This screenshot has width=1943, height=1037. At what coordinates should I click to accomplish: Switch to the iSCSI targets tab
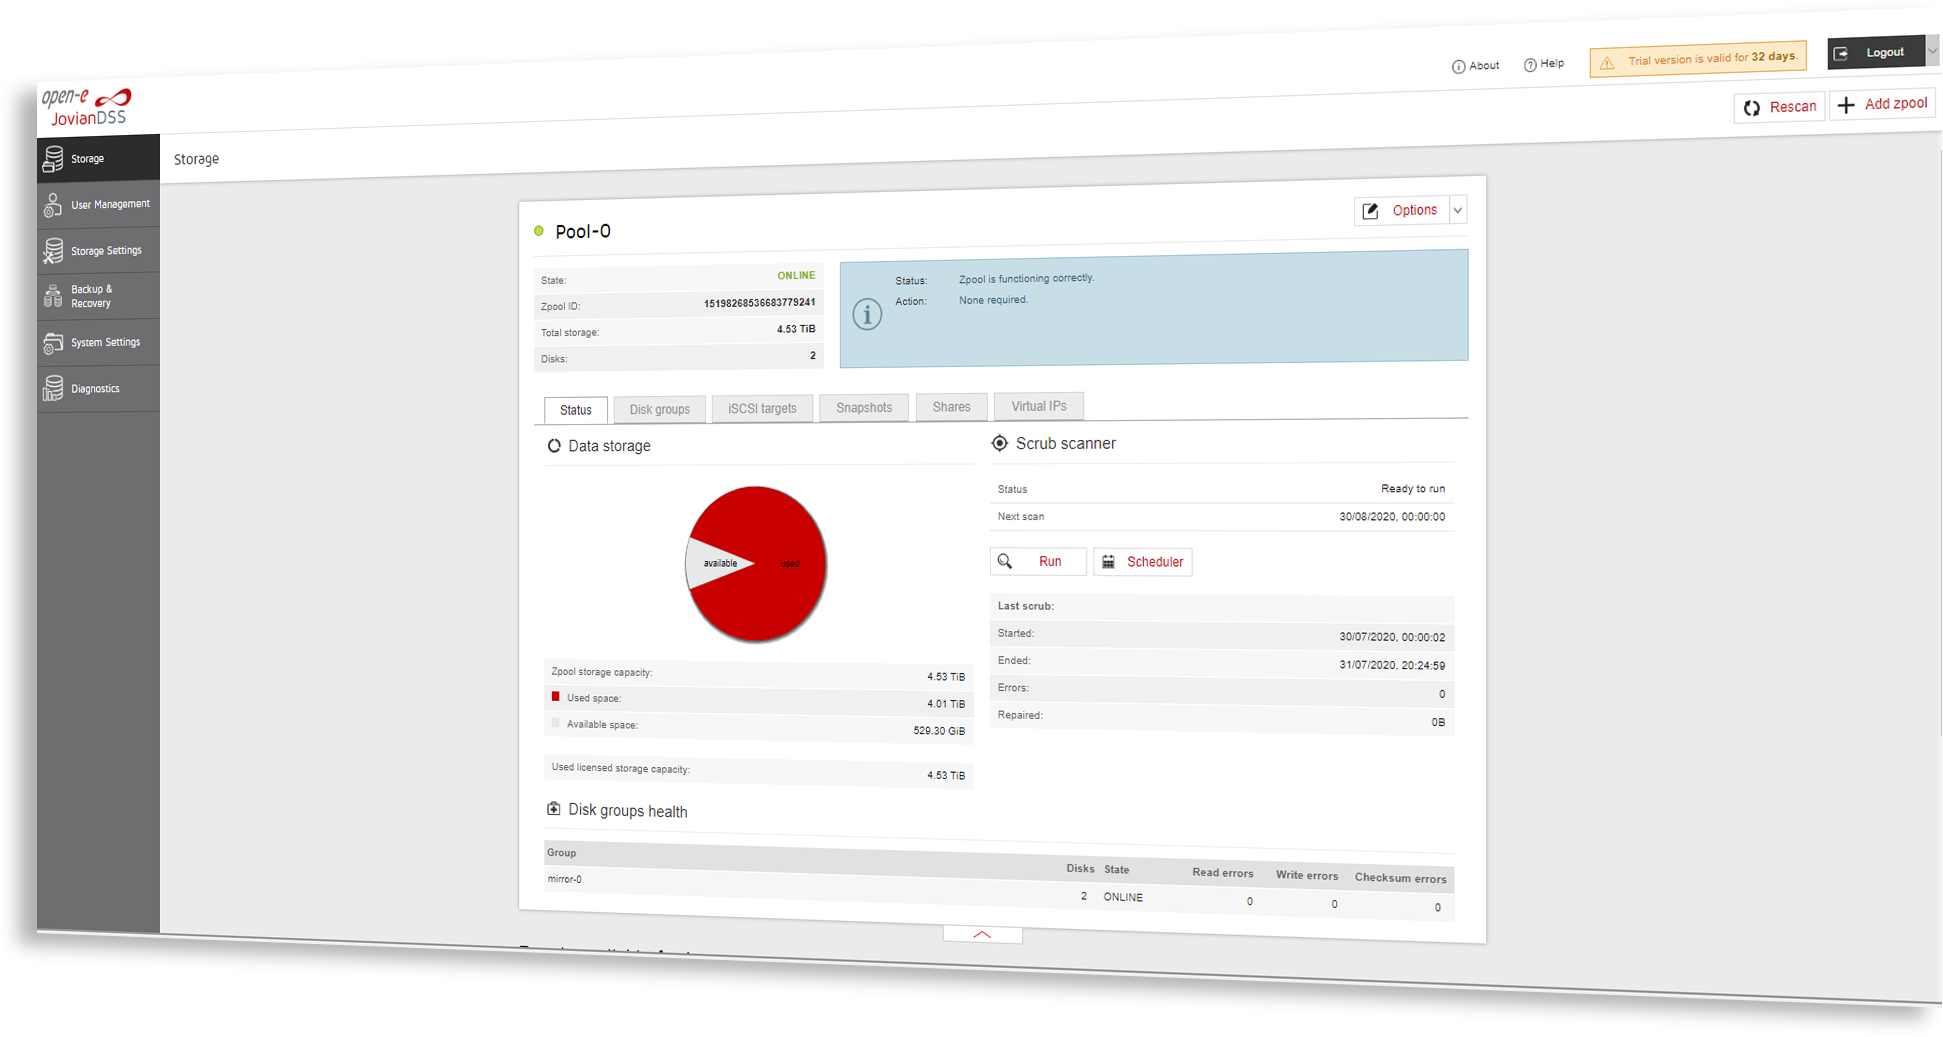pyautogui.click(x=762, y=408)
